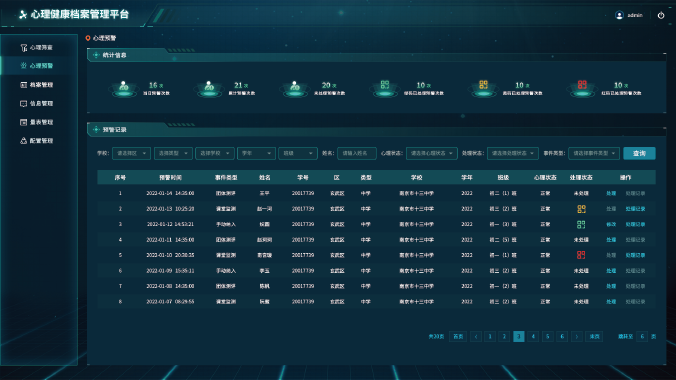Click 处理记录 link in row 3
676x380 pixels.
coord(635,225)
